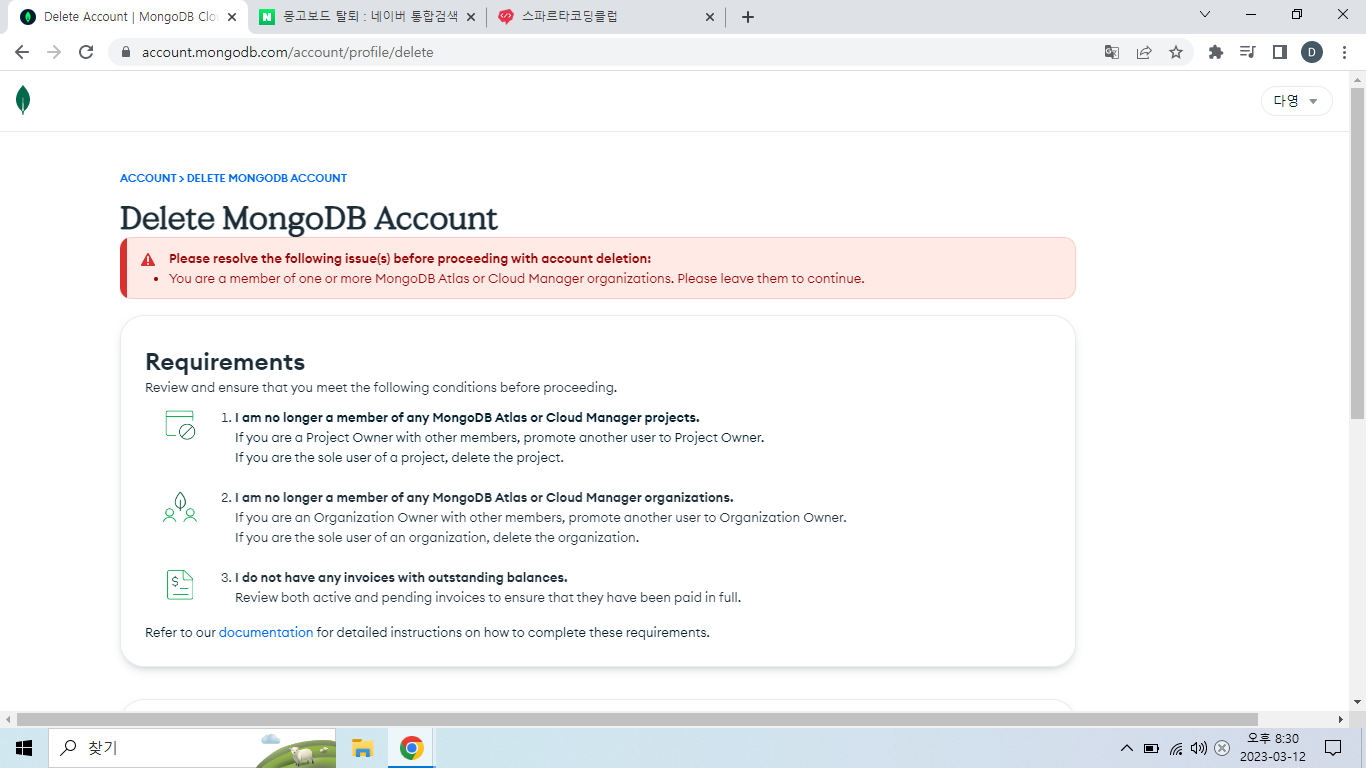Open the network tray icon

[1176, 748]
